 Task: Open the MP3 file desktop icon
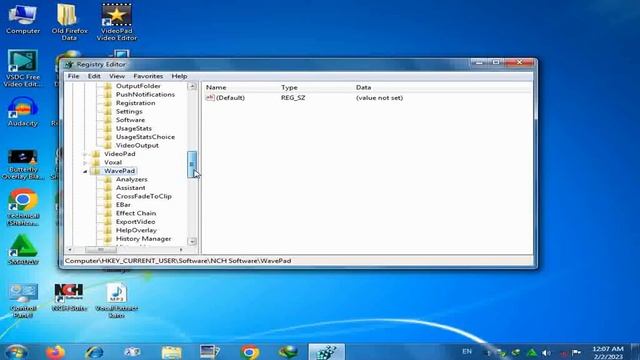pos(117,300)
